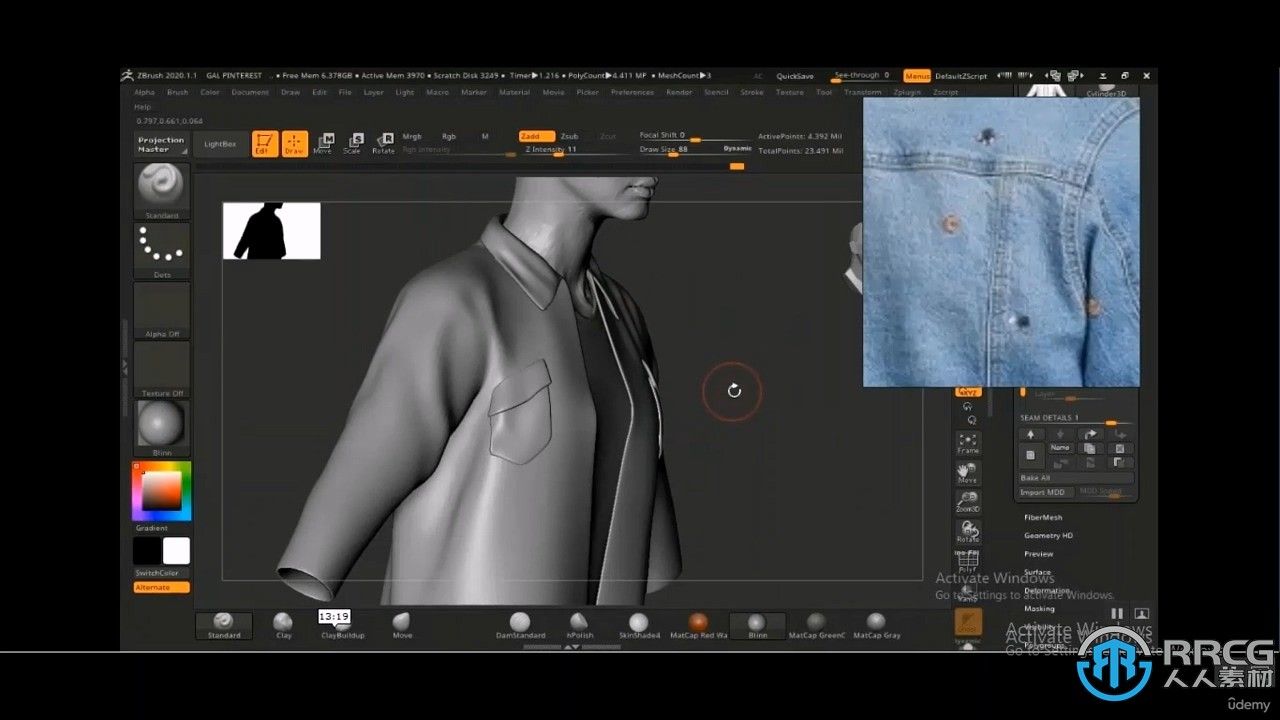Expand the Geometry HD subpalette

tap(1048, 536)
